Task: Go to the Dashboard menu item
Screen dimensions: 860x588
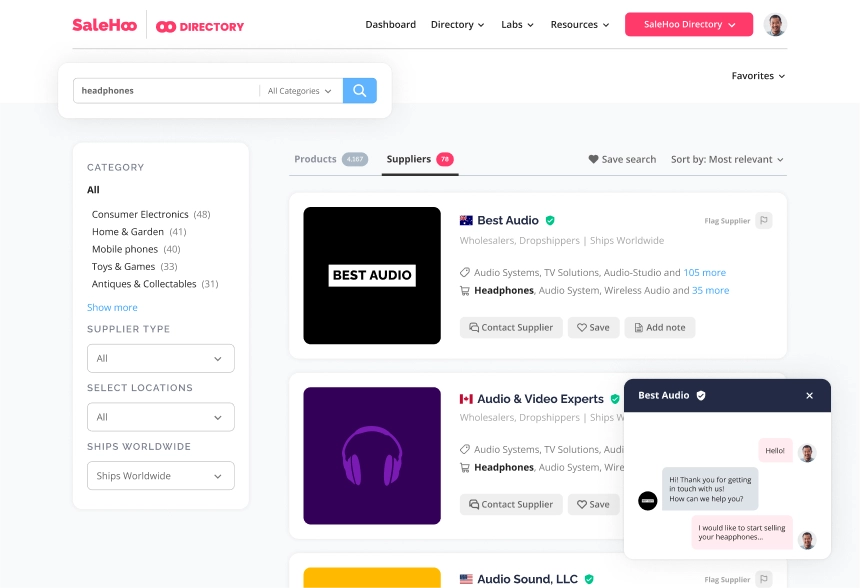Action: (391, 25)
